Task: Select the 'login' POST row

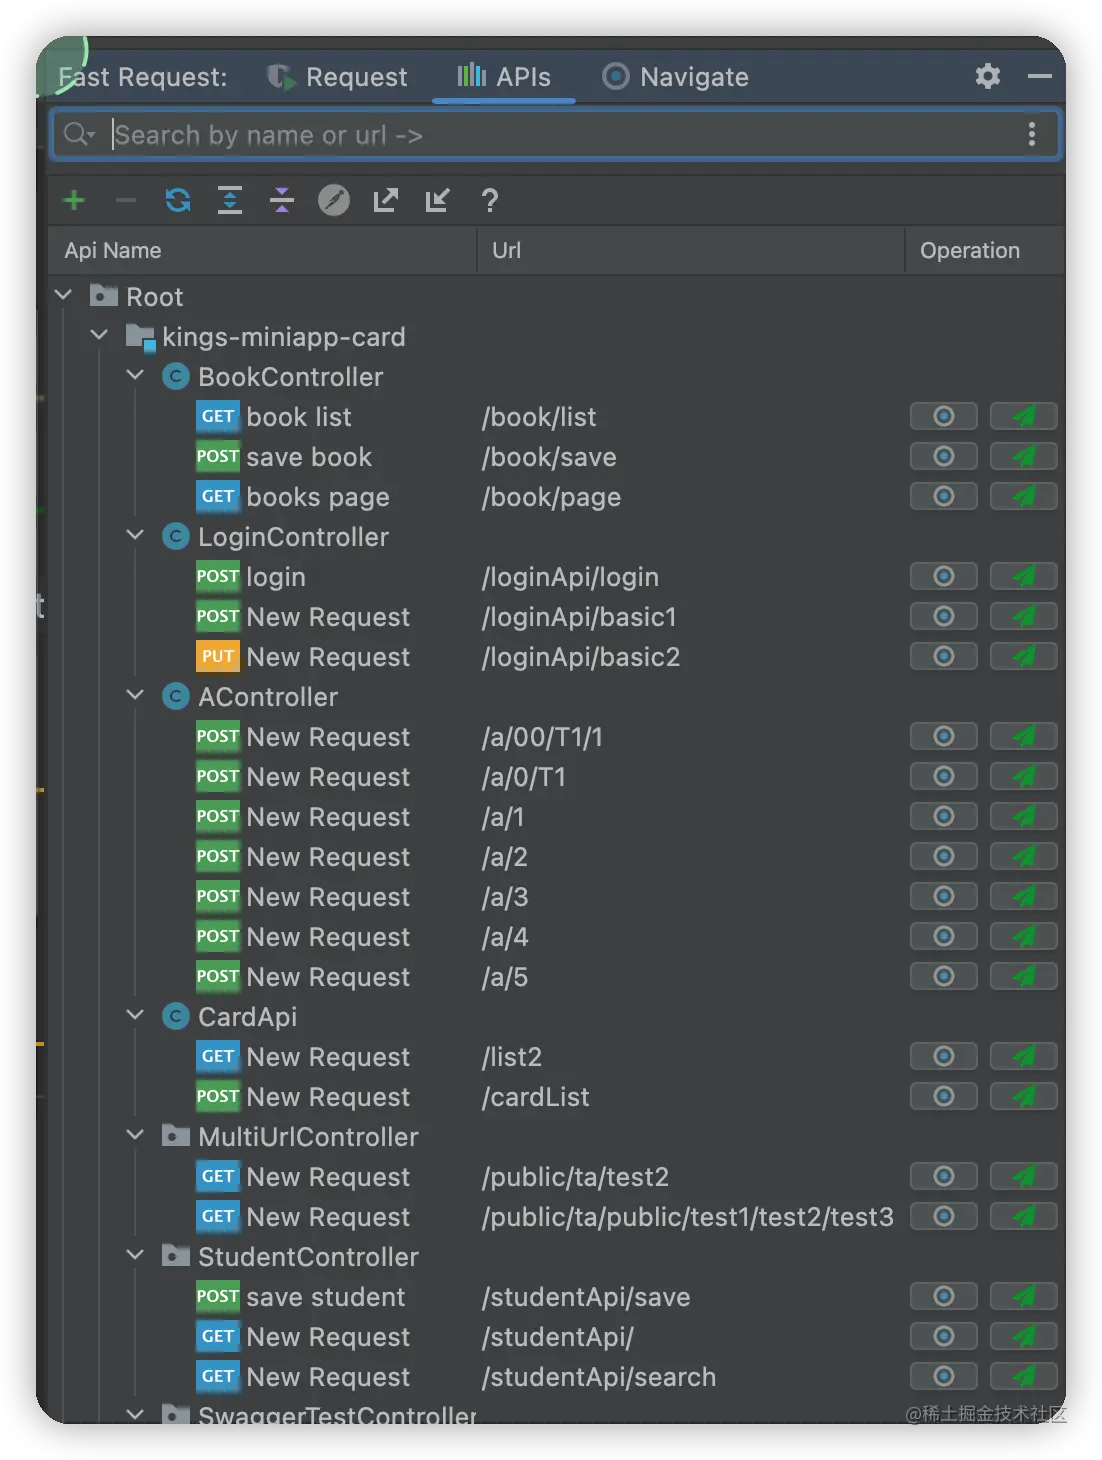Action: click(557, 576)
